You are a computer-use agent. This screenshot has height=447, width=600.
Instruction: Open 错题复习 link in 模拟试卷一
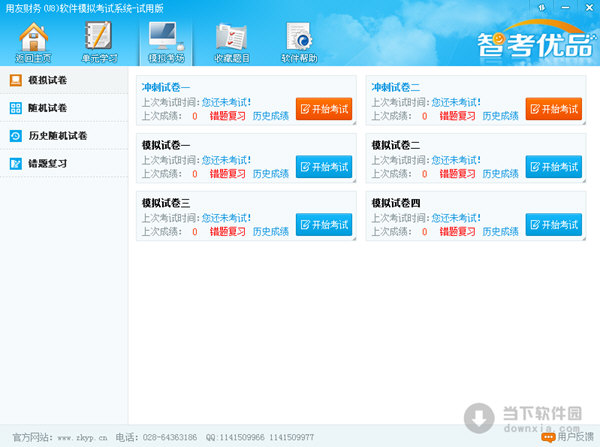(x=228, y=174)
